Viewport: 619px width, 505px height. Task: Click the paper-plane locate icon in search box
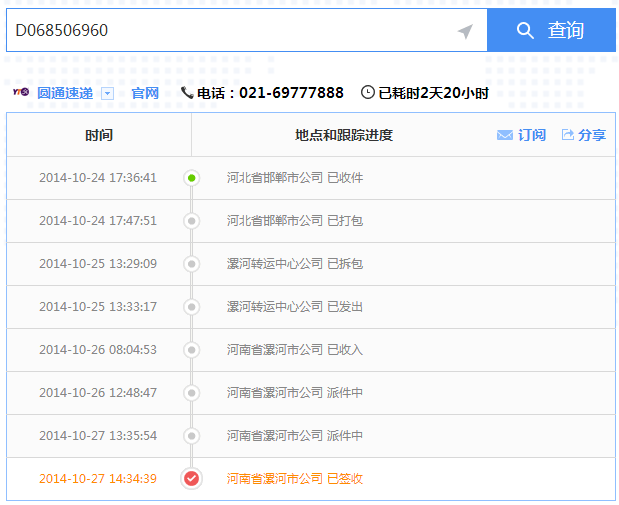pyautogui.click(x=465, y=31)
